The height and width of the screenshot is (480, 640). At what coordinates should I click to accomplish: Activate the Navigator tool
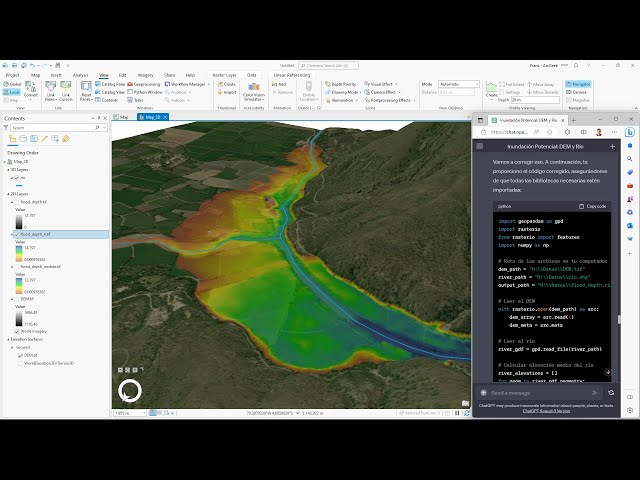(578, 84)
